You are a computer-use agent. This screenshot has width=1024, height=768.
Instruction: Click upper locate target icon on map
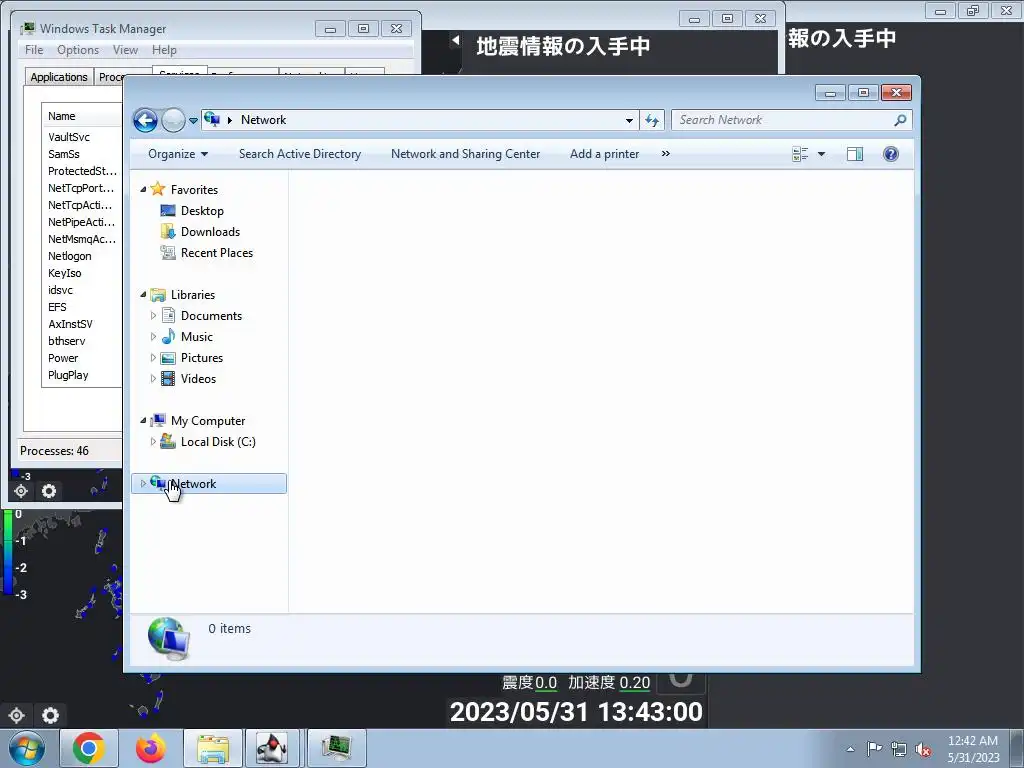tap(21, 491)
